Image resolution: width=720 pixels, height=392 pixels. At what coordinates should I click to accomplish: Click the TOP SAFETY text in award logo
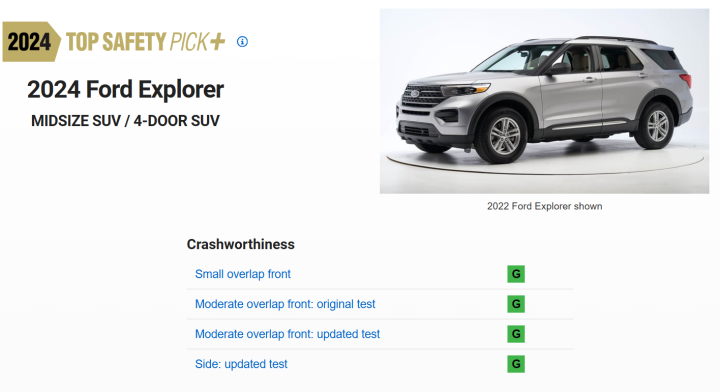pyautogui.click(x=116, y=42)
